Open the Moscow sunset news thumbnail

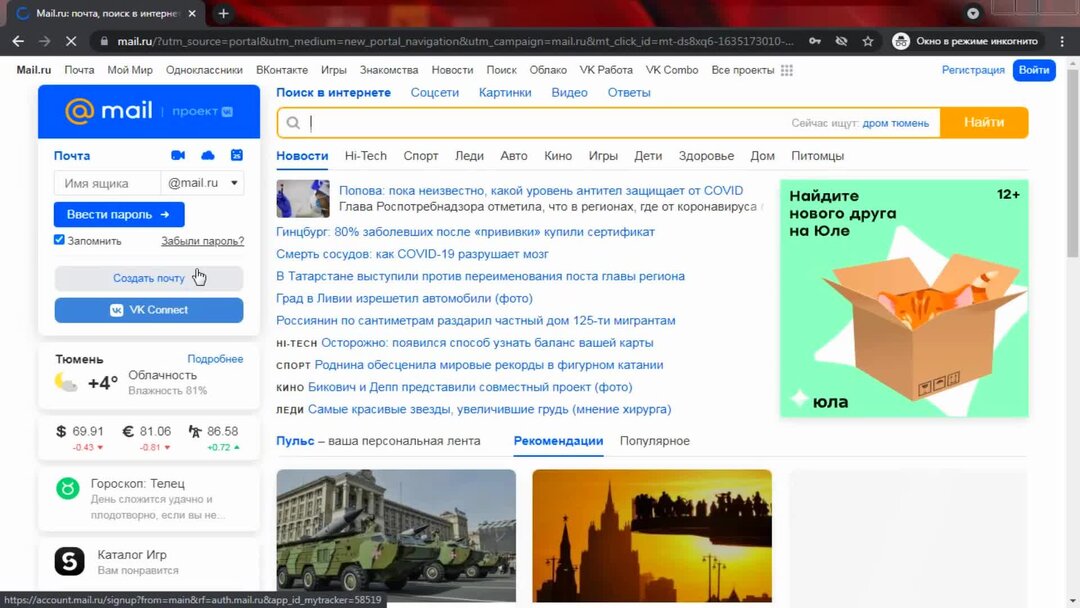pos(652,536)
